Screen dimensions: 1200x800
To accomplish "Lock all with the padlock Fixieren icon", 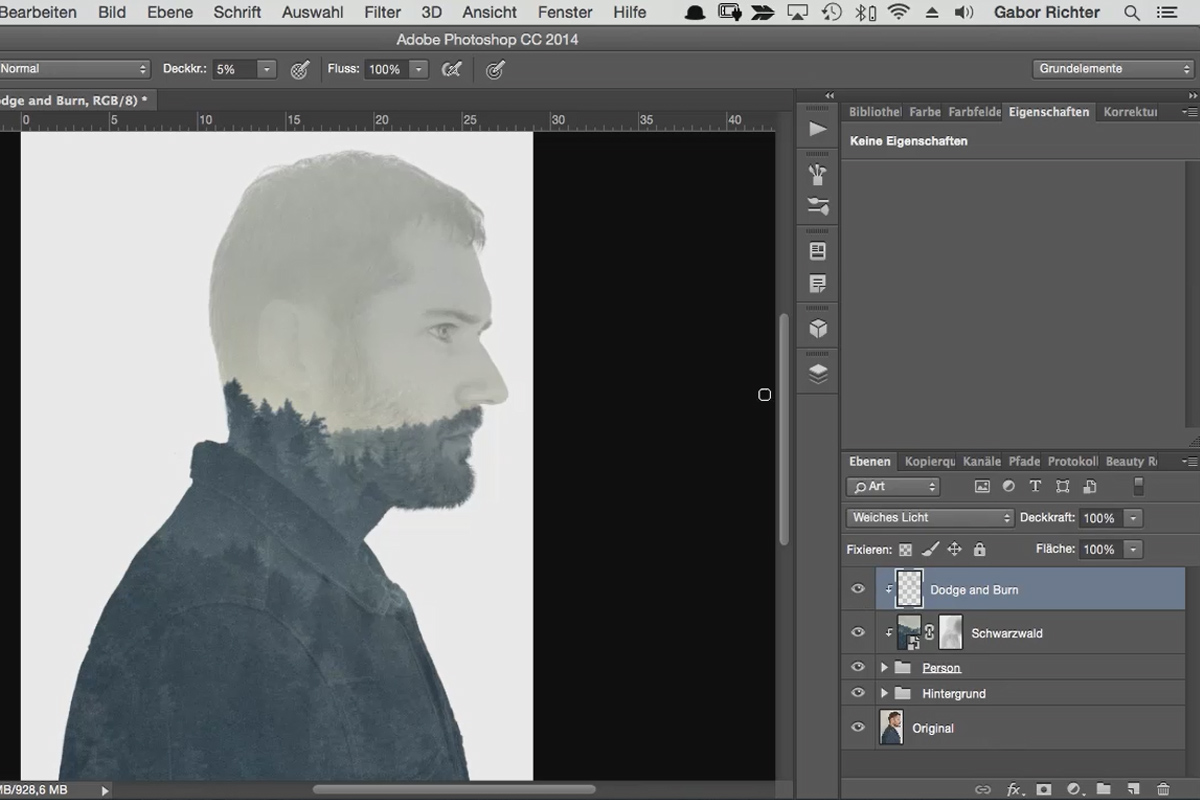I will [x=980, y=549].
